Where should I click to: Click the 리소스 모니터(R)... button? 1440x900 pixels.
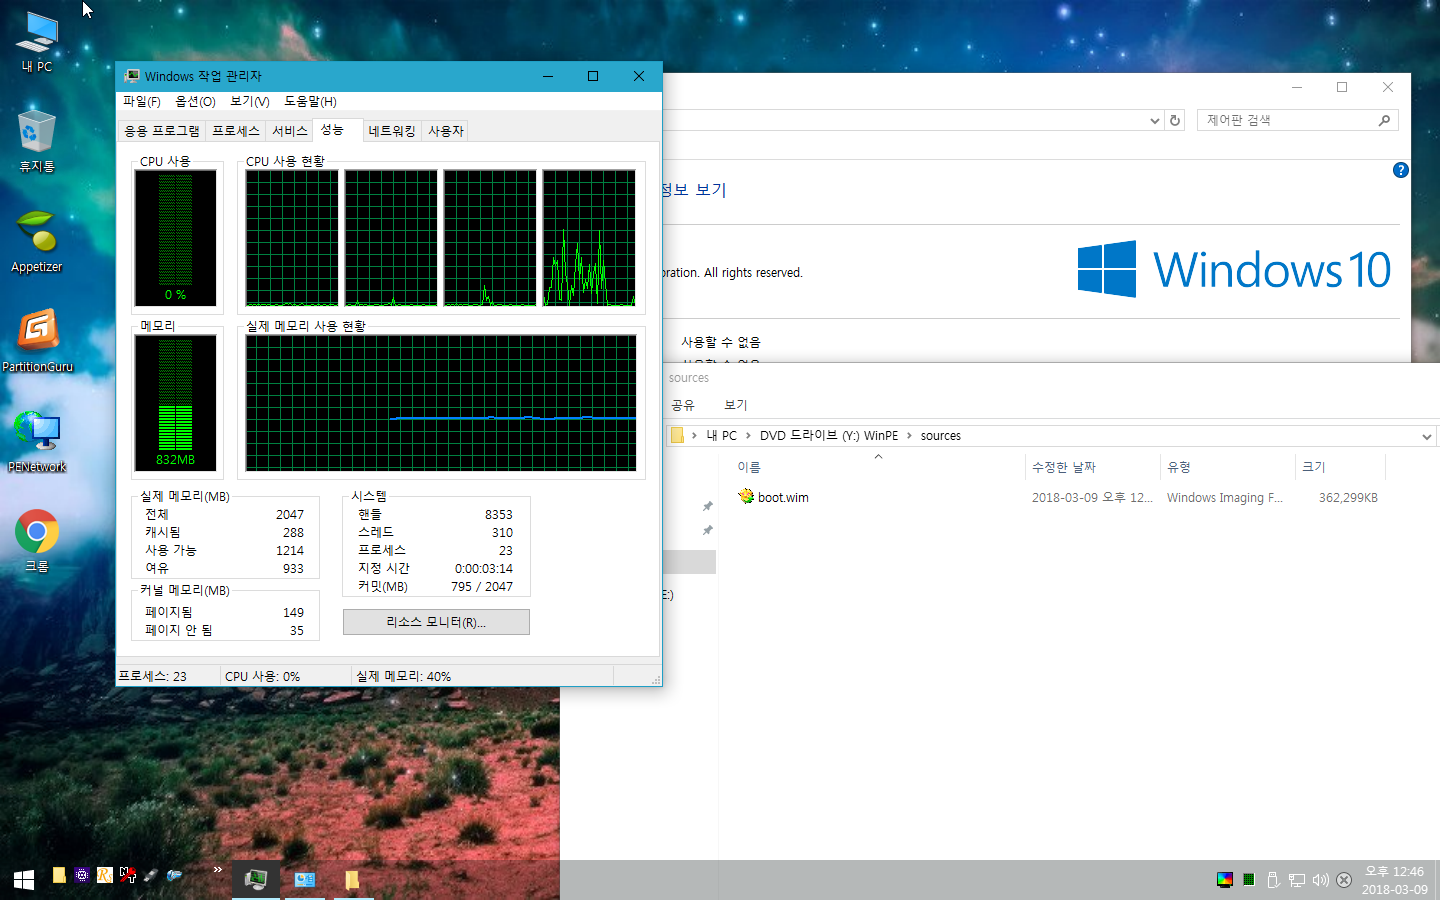(x=436, y=622)
